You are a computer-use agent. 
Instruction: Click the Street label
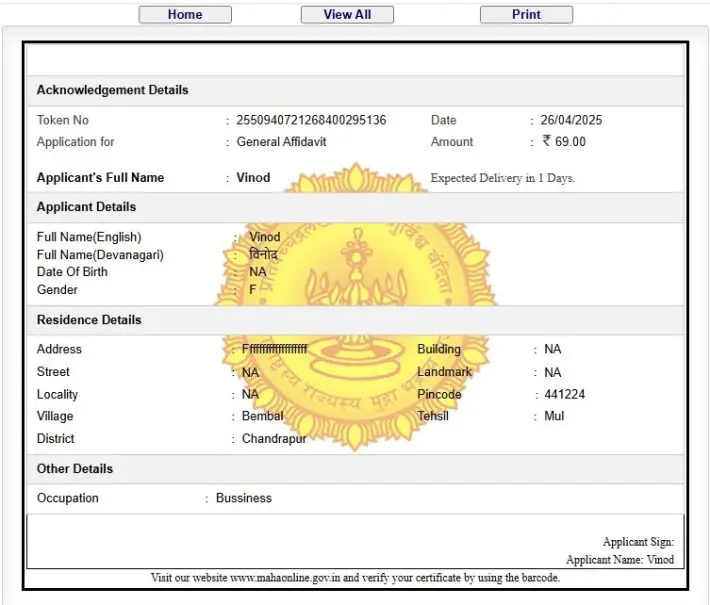pyautogui.click(x=53, y=372)
